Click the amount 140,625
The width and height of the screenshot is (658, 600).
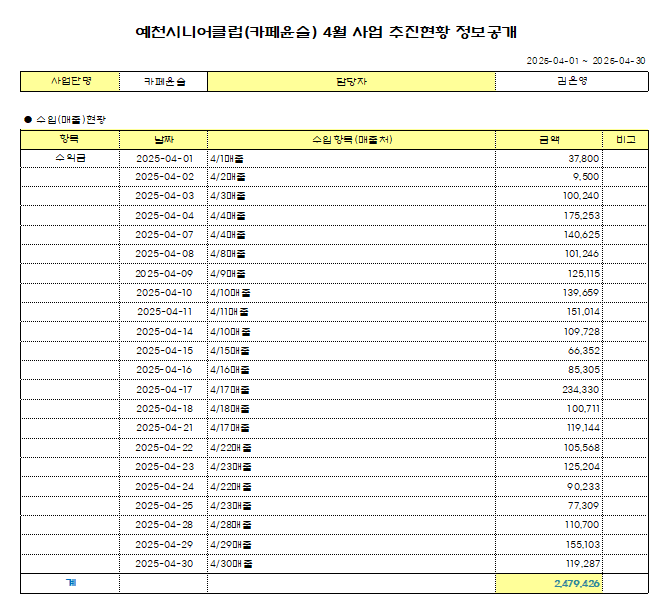pos(582,235)
